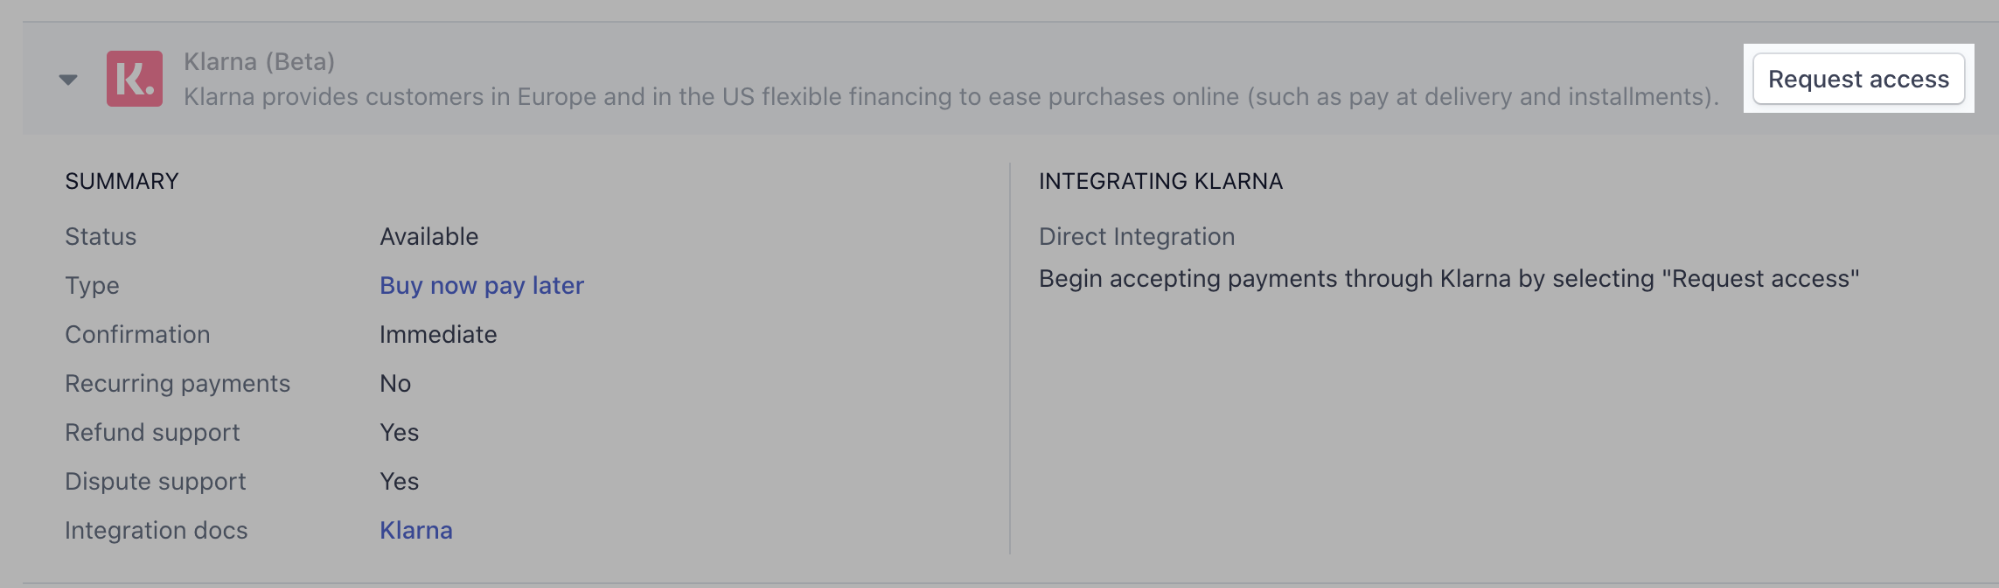Screen dimensions: 1999x588
Task: Click the SUMMARY section heading
Action: (x=121, y=181)
